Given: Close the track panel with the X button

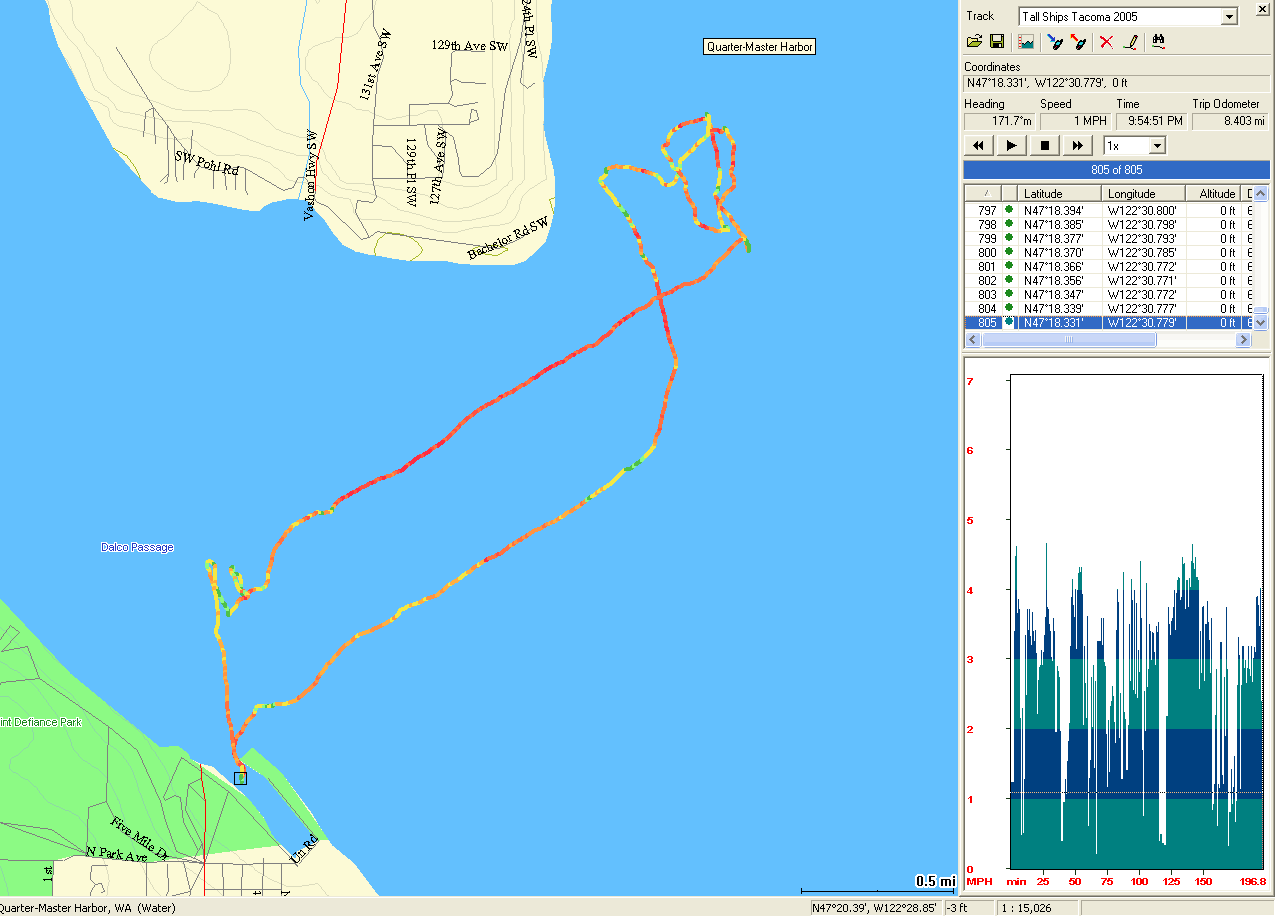Looking at the screenshot, I should point(1261,10).
